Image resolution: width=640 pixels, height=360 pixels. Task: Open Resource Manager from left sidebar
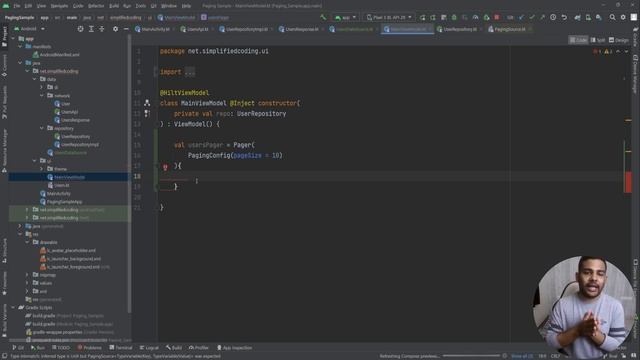4,150
